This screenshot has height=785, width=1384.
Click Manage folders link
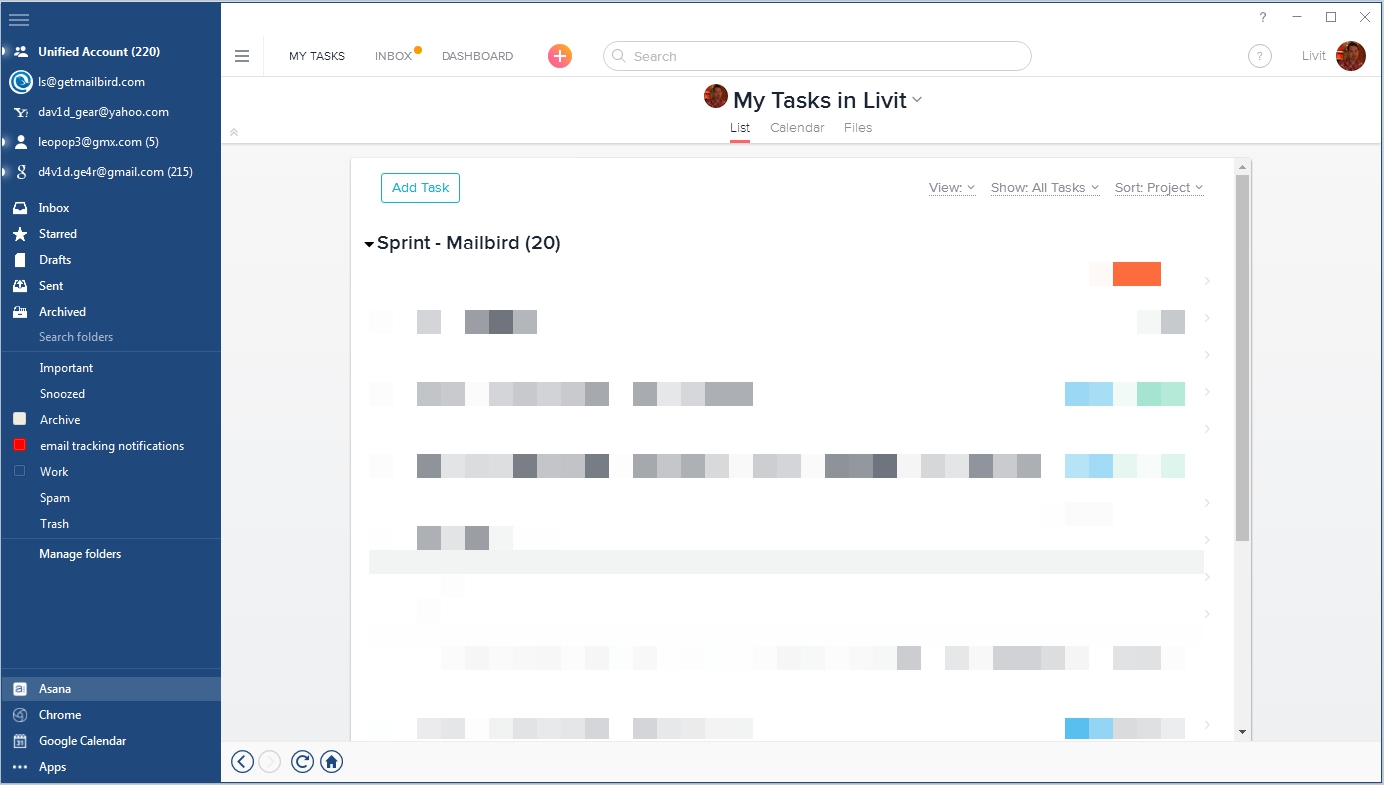pos(80,554)
